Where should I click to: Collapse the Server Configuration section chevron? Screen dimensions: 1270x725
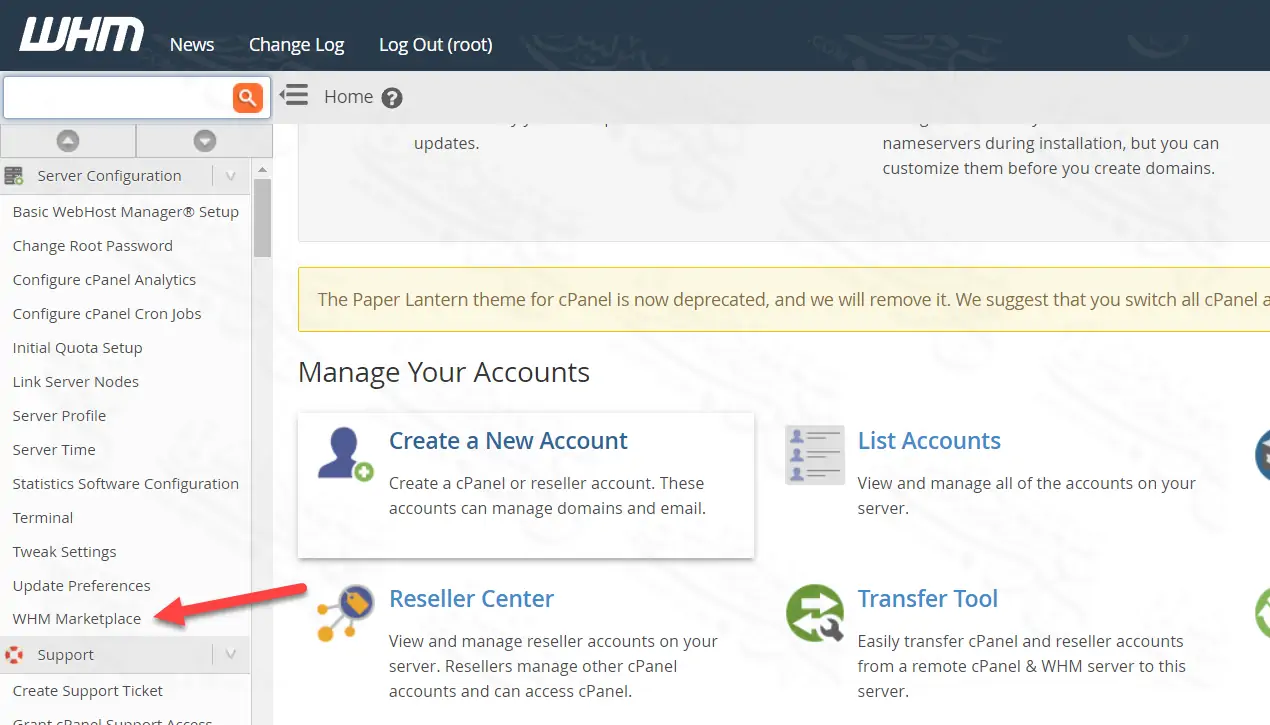coord(231,176)
